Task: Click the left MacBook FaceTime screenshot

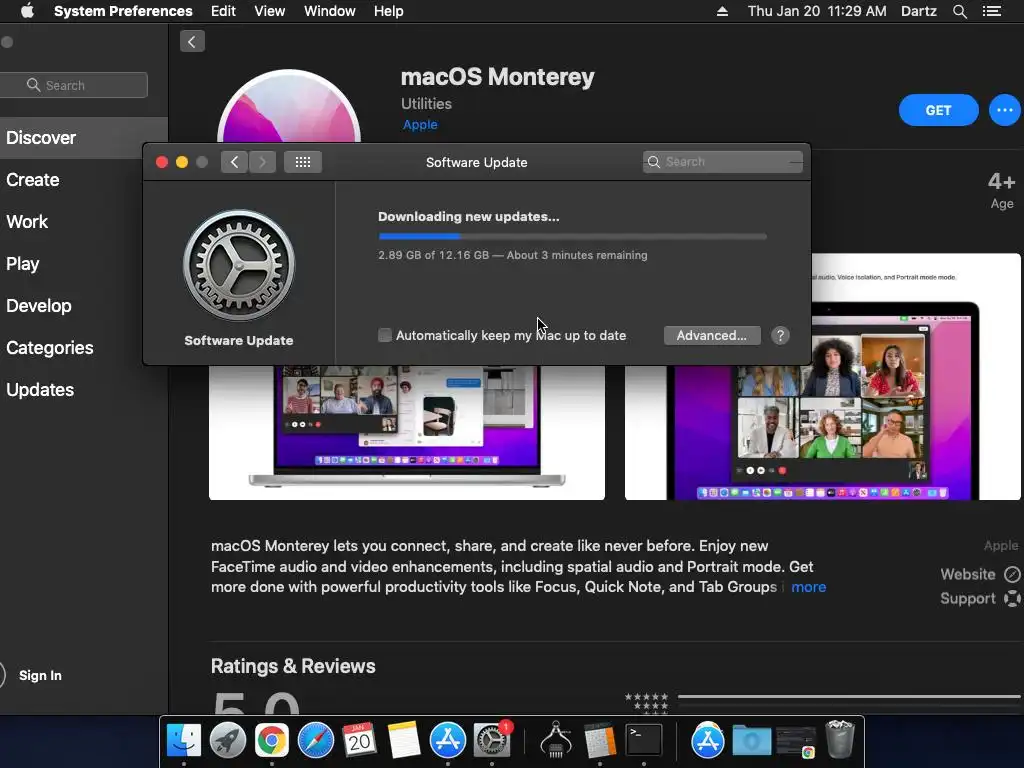Action: click(x=407, y=432)
